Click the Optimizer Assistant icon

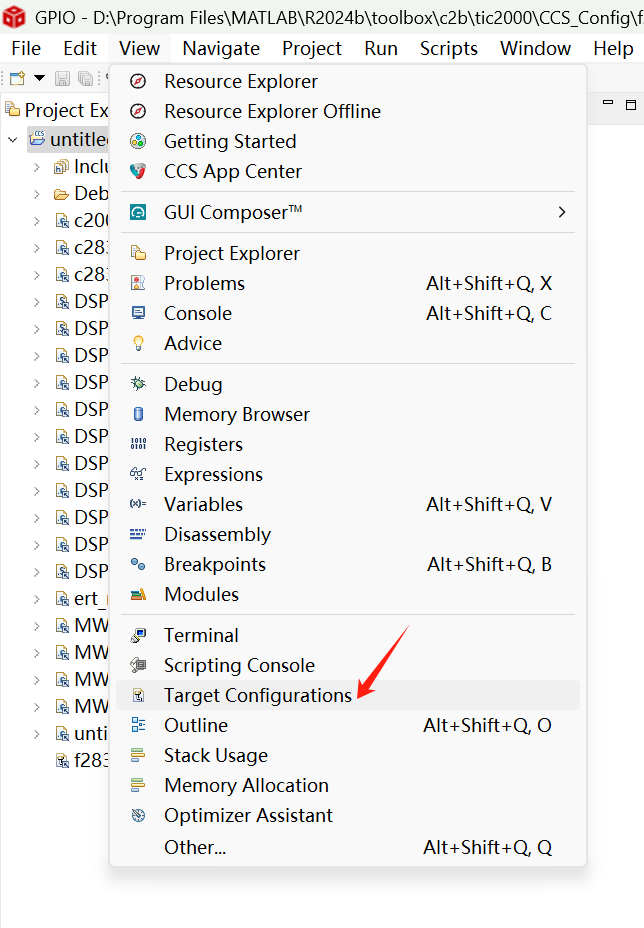(138, 816)
